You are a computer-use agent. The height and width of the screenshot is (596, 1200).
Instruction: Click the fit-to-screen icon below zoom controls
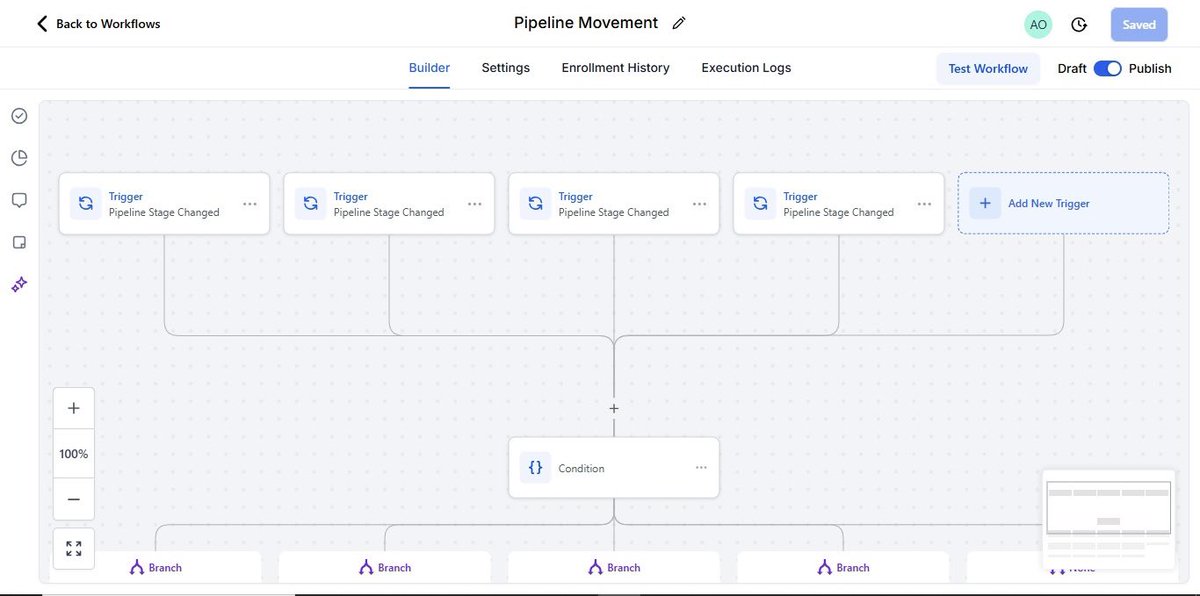point(72,547)
